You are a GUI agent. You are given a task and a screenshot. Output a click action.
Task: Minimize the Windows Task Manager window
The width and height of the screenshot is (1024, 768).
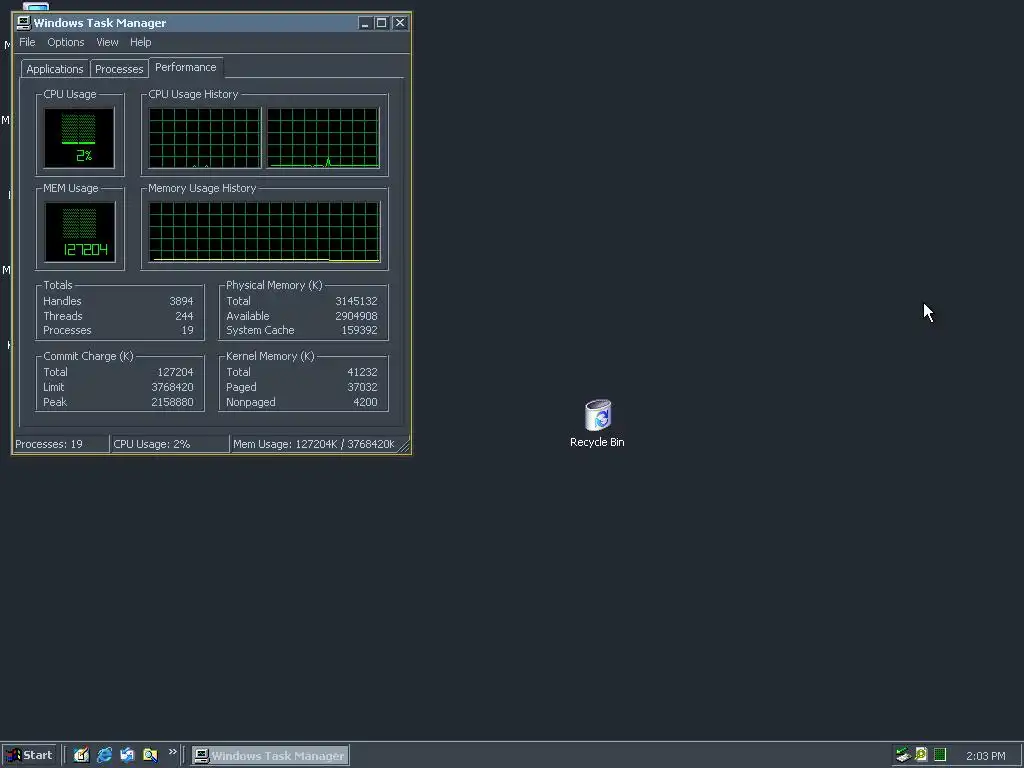364,23
